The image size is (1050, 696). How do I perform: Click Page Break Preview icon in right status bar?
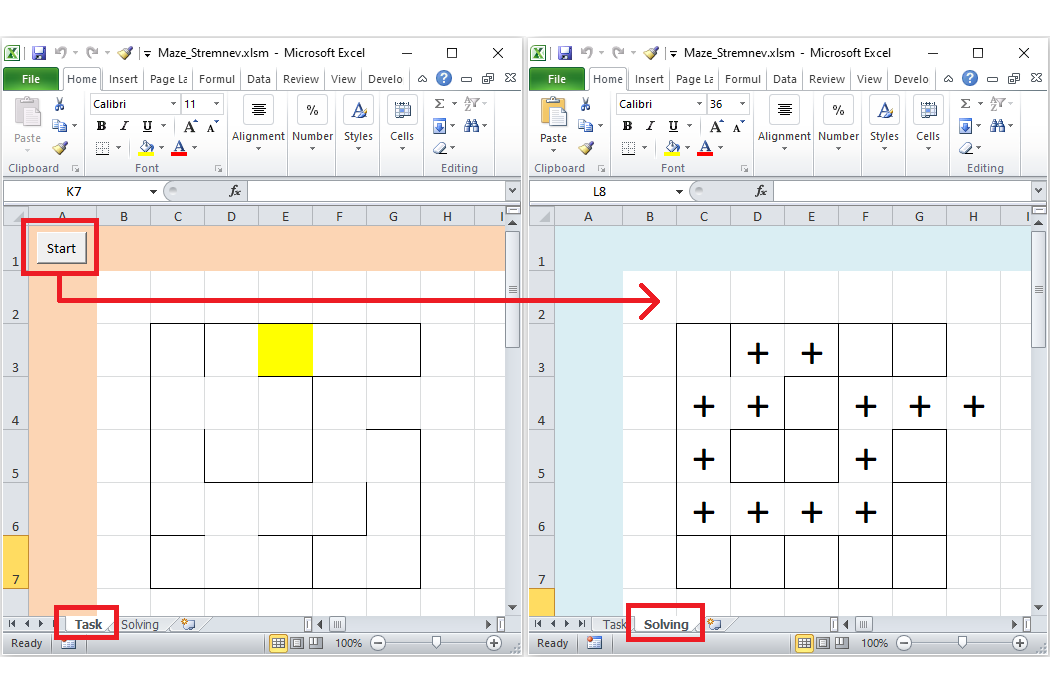[x=842, y=644]
